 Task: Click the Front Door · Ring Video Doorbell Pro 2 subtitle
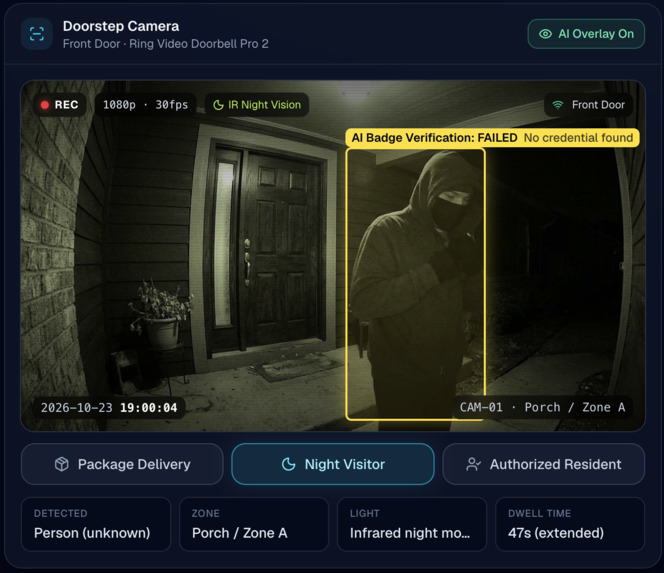[166, 44]
